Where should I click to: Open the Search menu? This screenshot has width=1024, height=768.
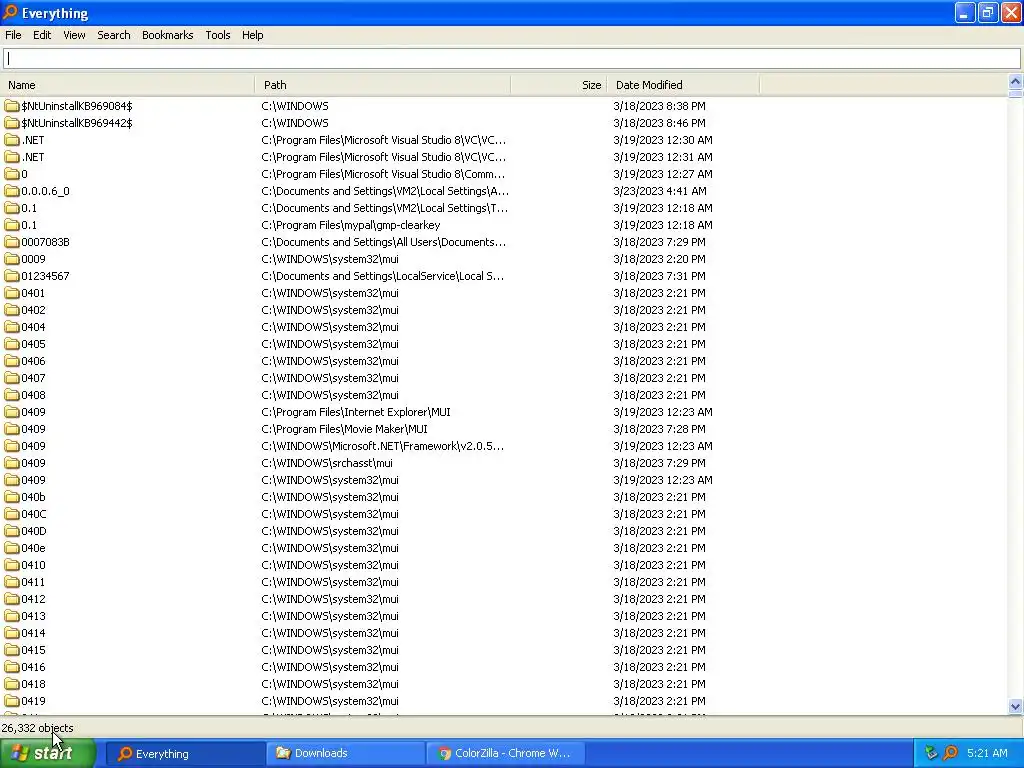(x=114, y=35)
